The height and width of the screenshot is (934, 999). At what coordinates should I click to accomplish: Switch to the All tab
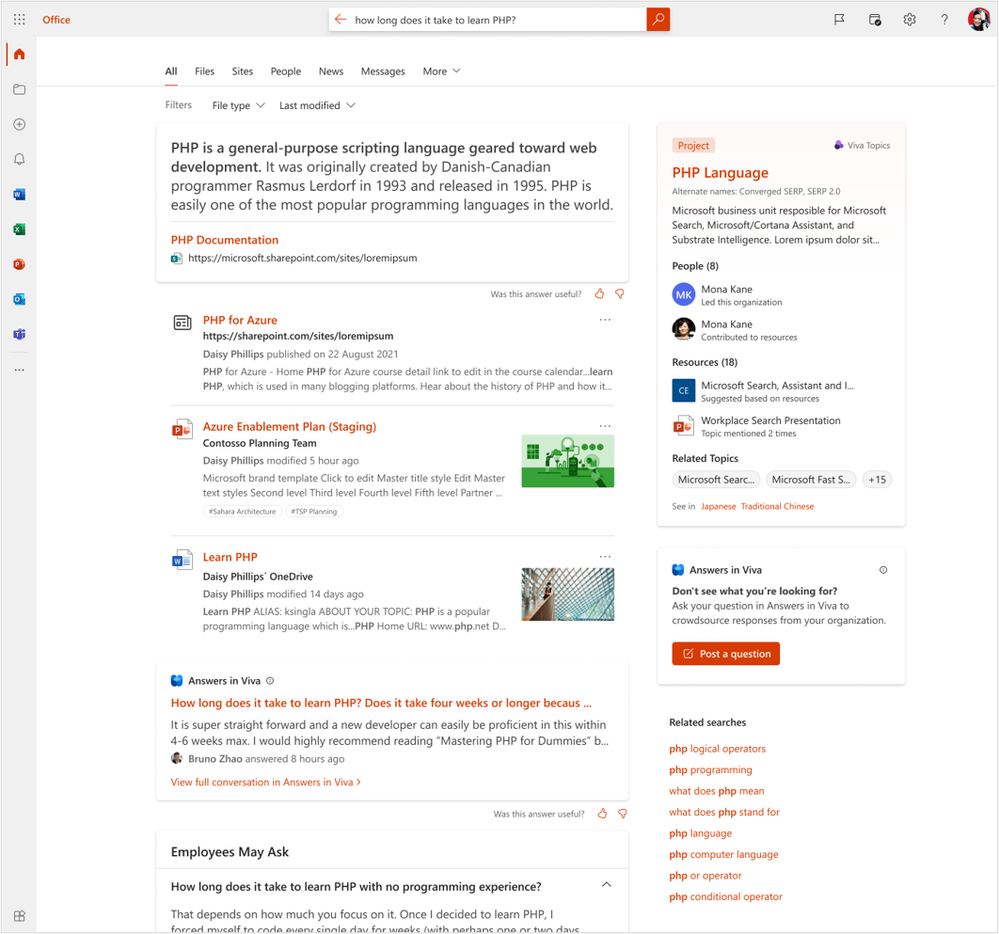171,71
